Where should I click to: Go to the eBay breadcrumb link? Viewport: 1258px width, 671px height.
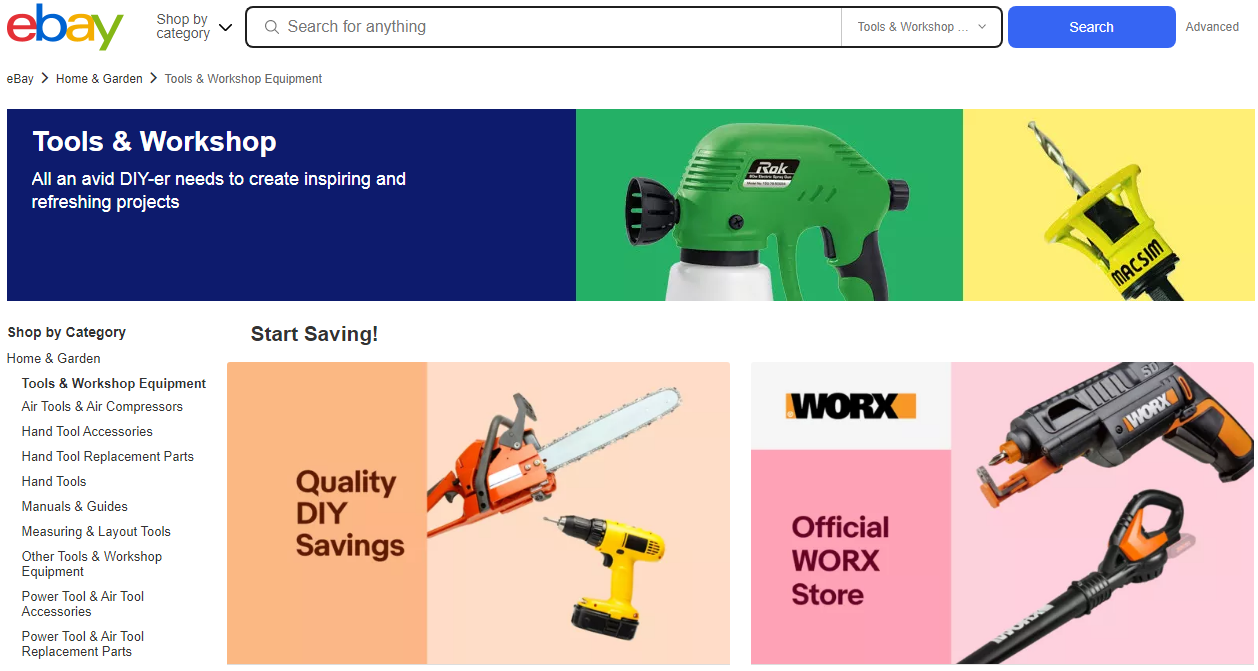point(20,79)
